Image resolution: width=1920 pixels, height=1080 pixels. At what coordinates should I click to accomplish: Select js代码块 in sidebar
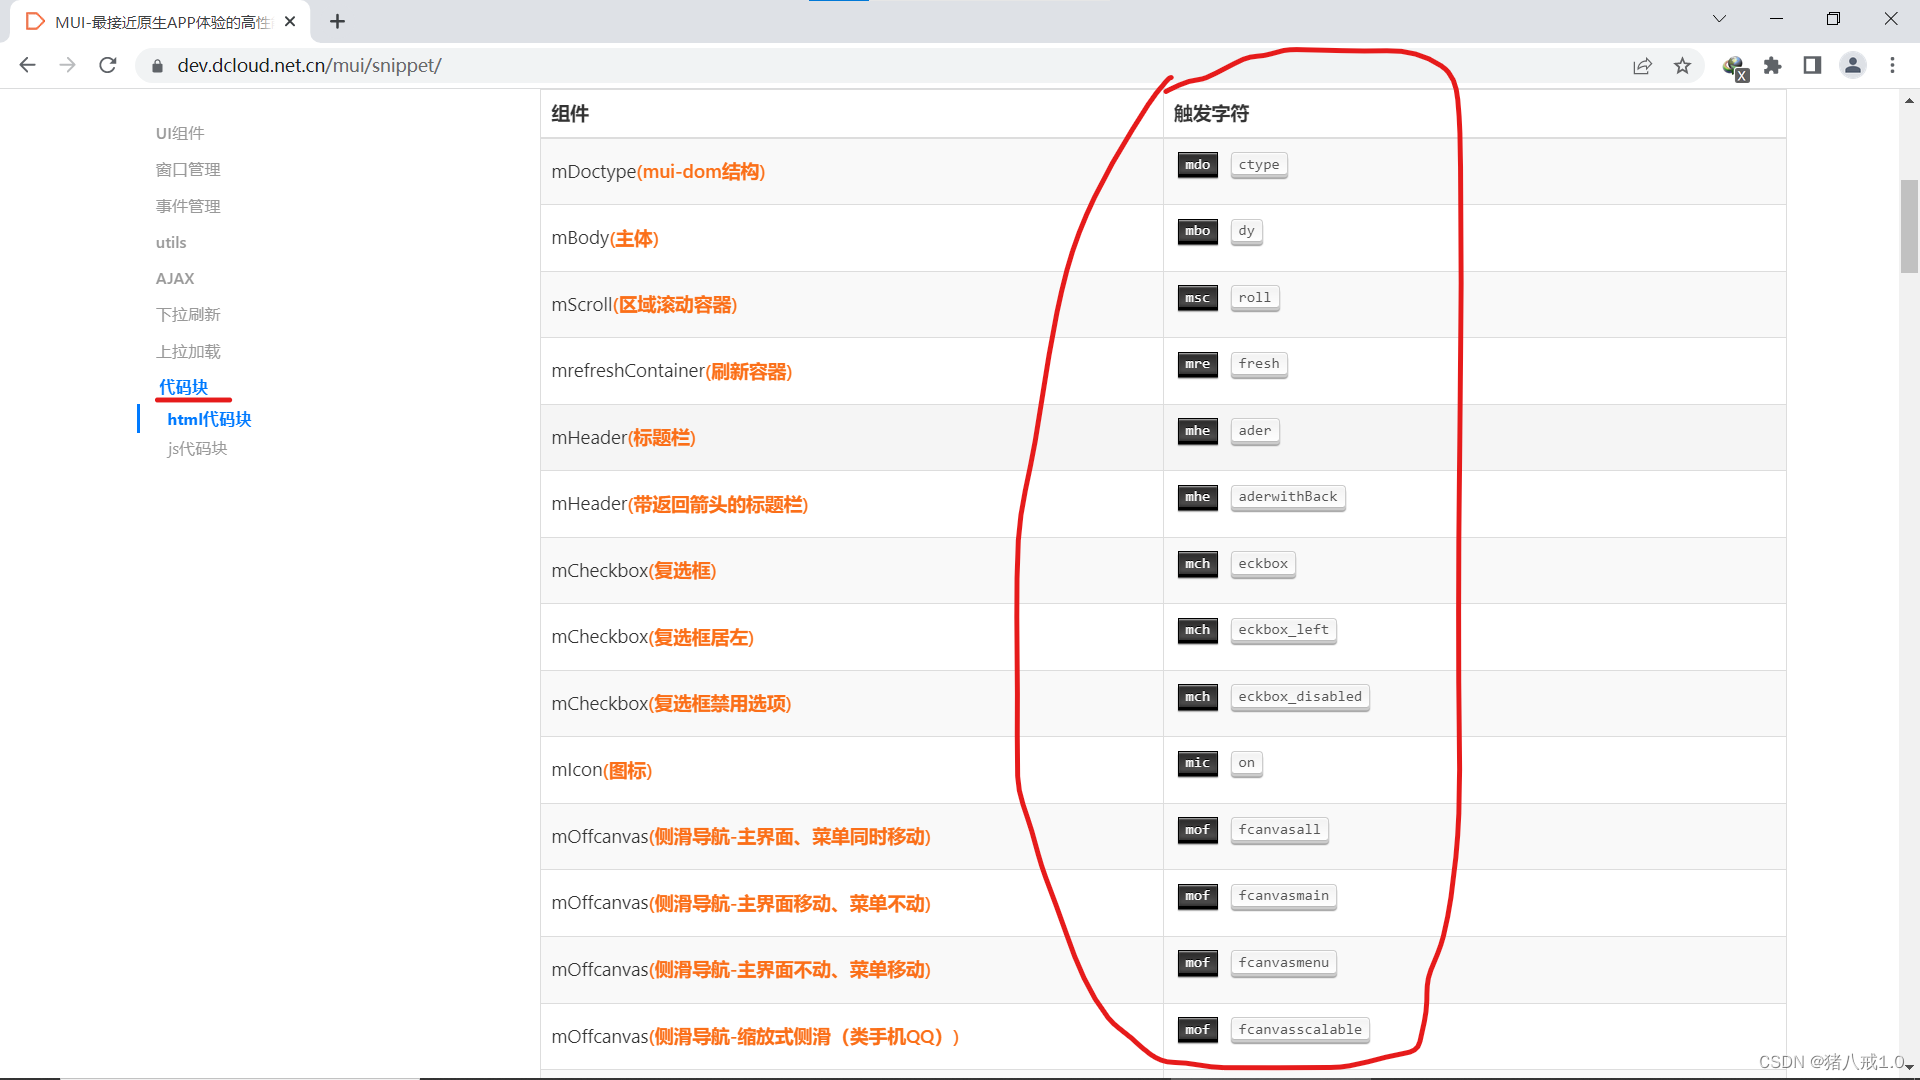(x=197, y=448)
